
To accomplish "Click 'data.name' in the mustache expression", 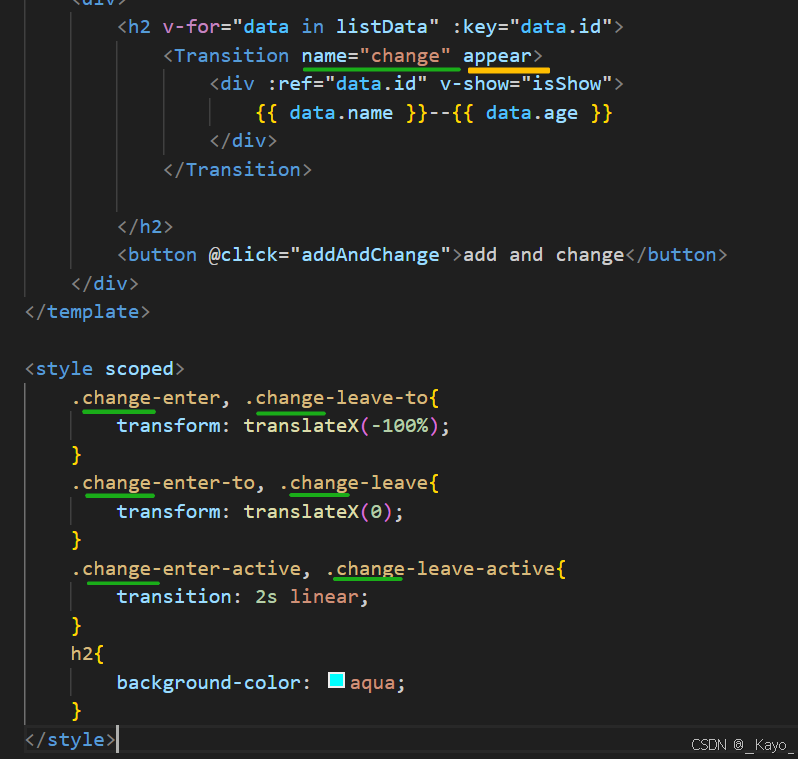I will tap(341, 113).
